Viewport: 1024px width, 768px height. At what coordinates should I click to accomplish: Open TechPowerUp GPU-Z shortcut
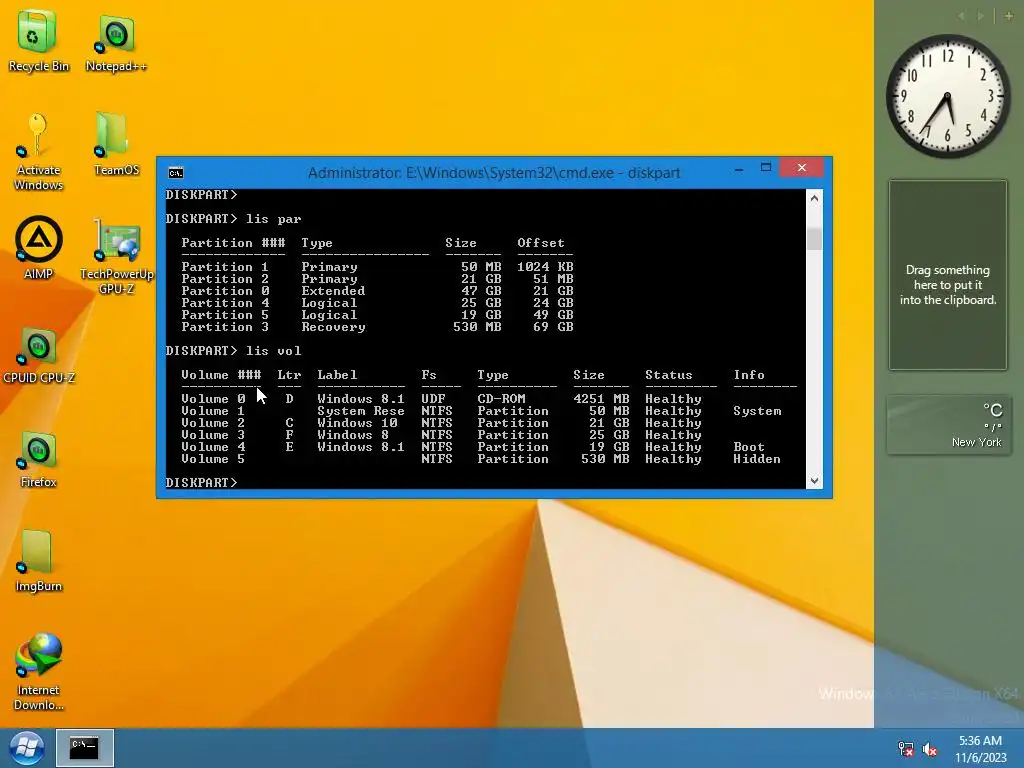[x=116, y=256]
